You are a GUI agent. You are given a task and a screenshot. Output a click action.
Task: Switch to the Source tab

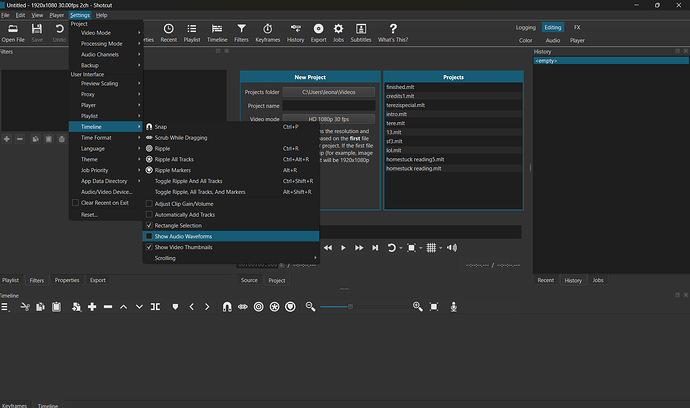[249, 280]
